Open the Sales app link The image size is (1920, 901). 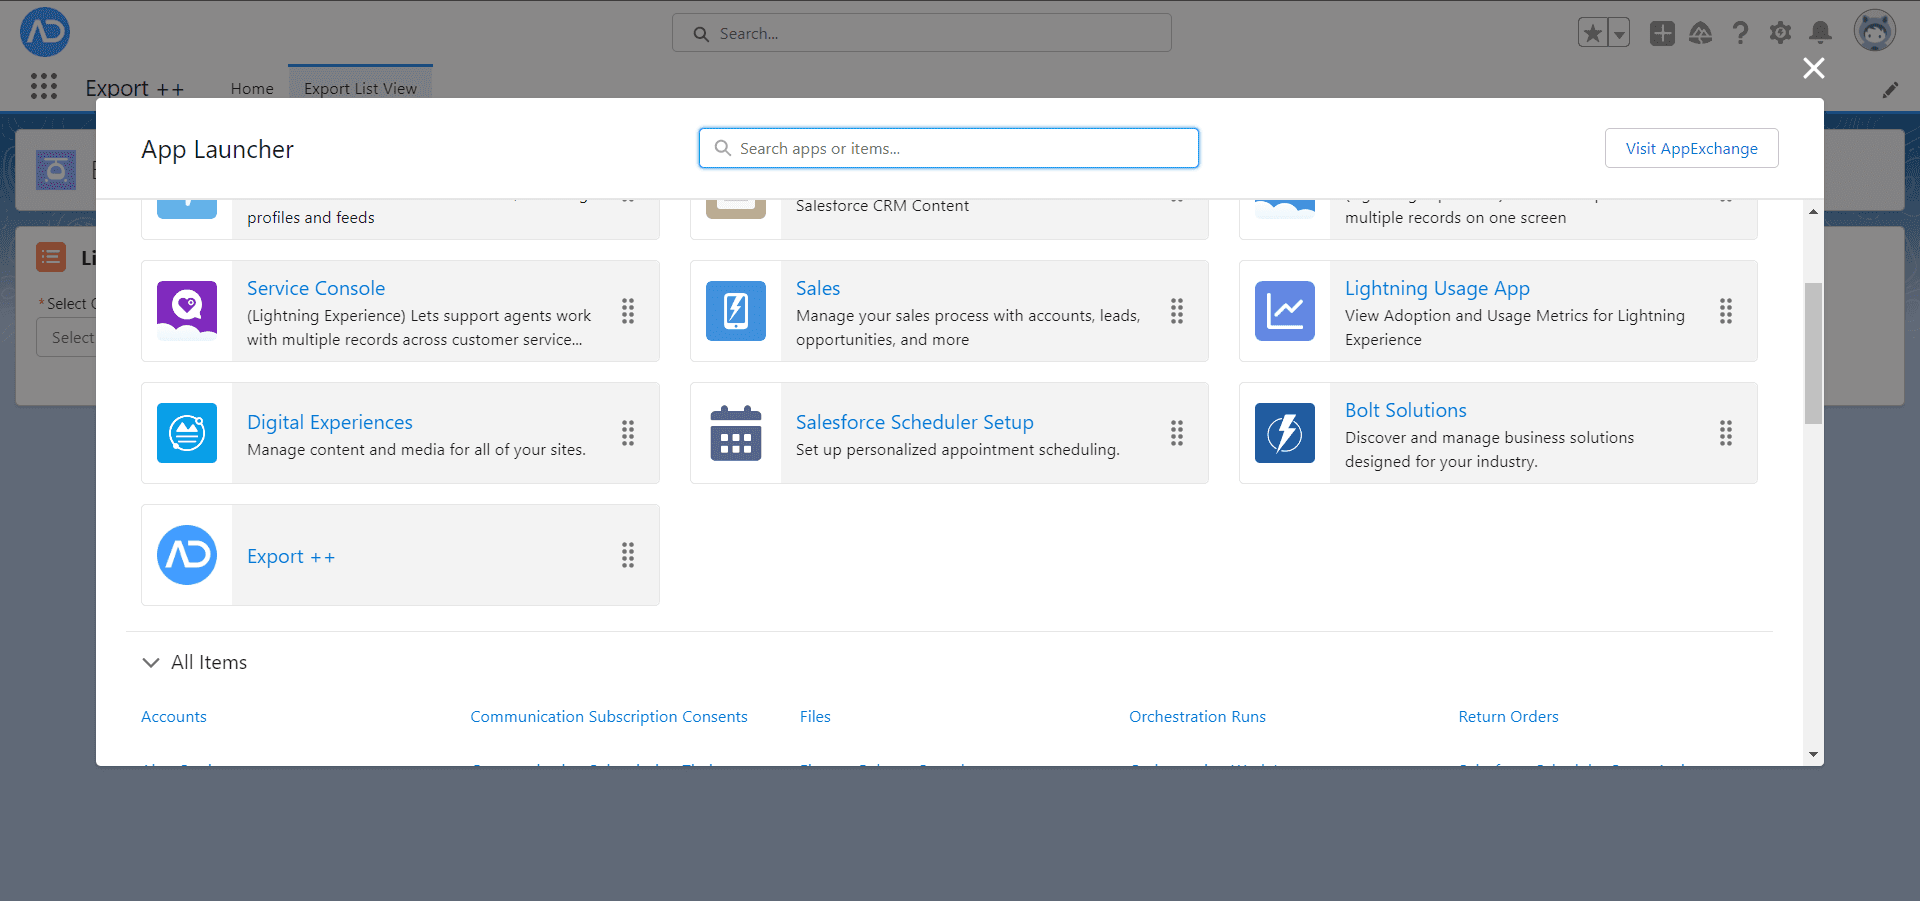click(x=818, y=288)
